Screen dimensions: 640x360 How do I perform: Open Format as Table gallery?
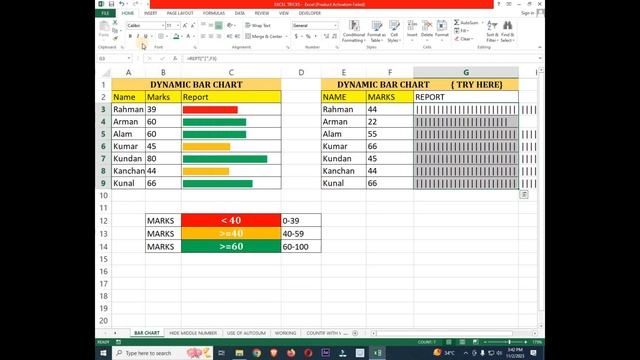[376, 31]
